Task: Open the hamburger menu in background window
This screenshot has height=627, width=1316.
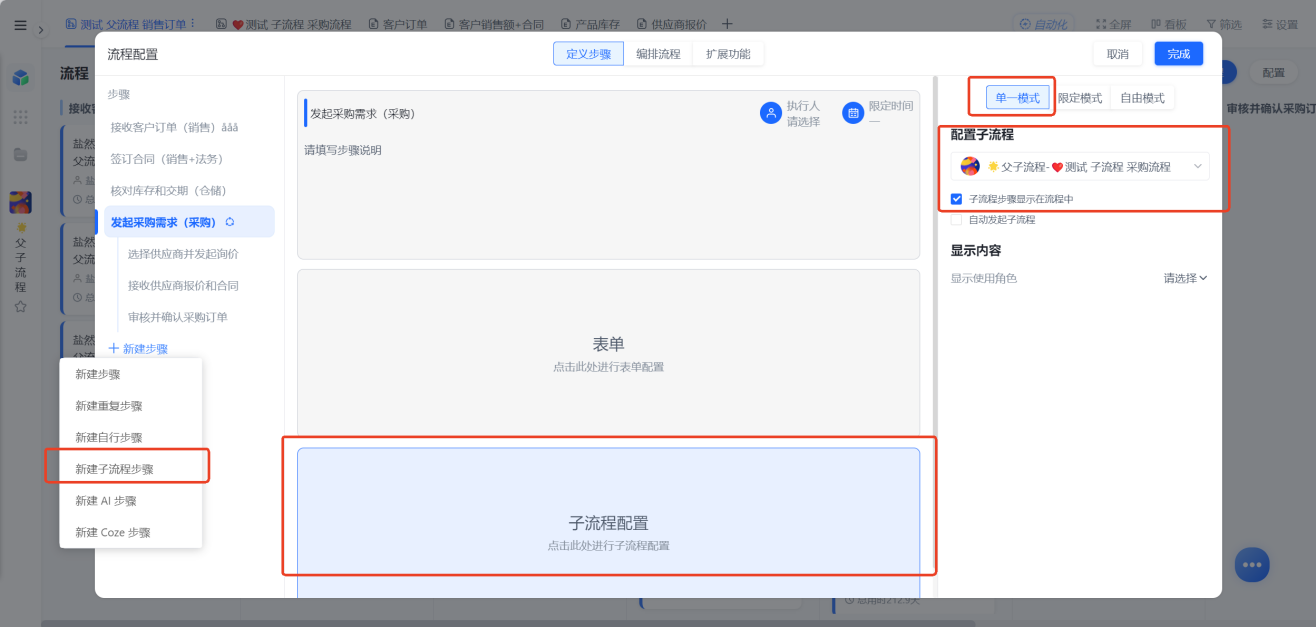Action: pos(20,25)
